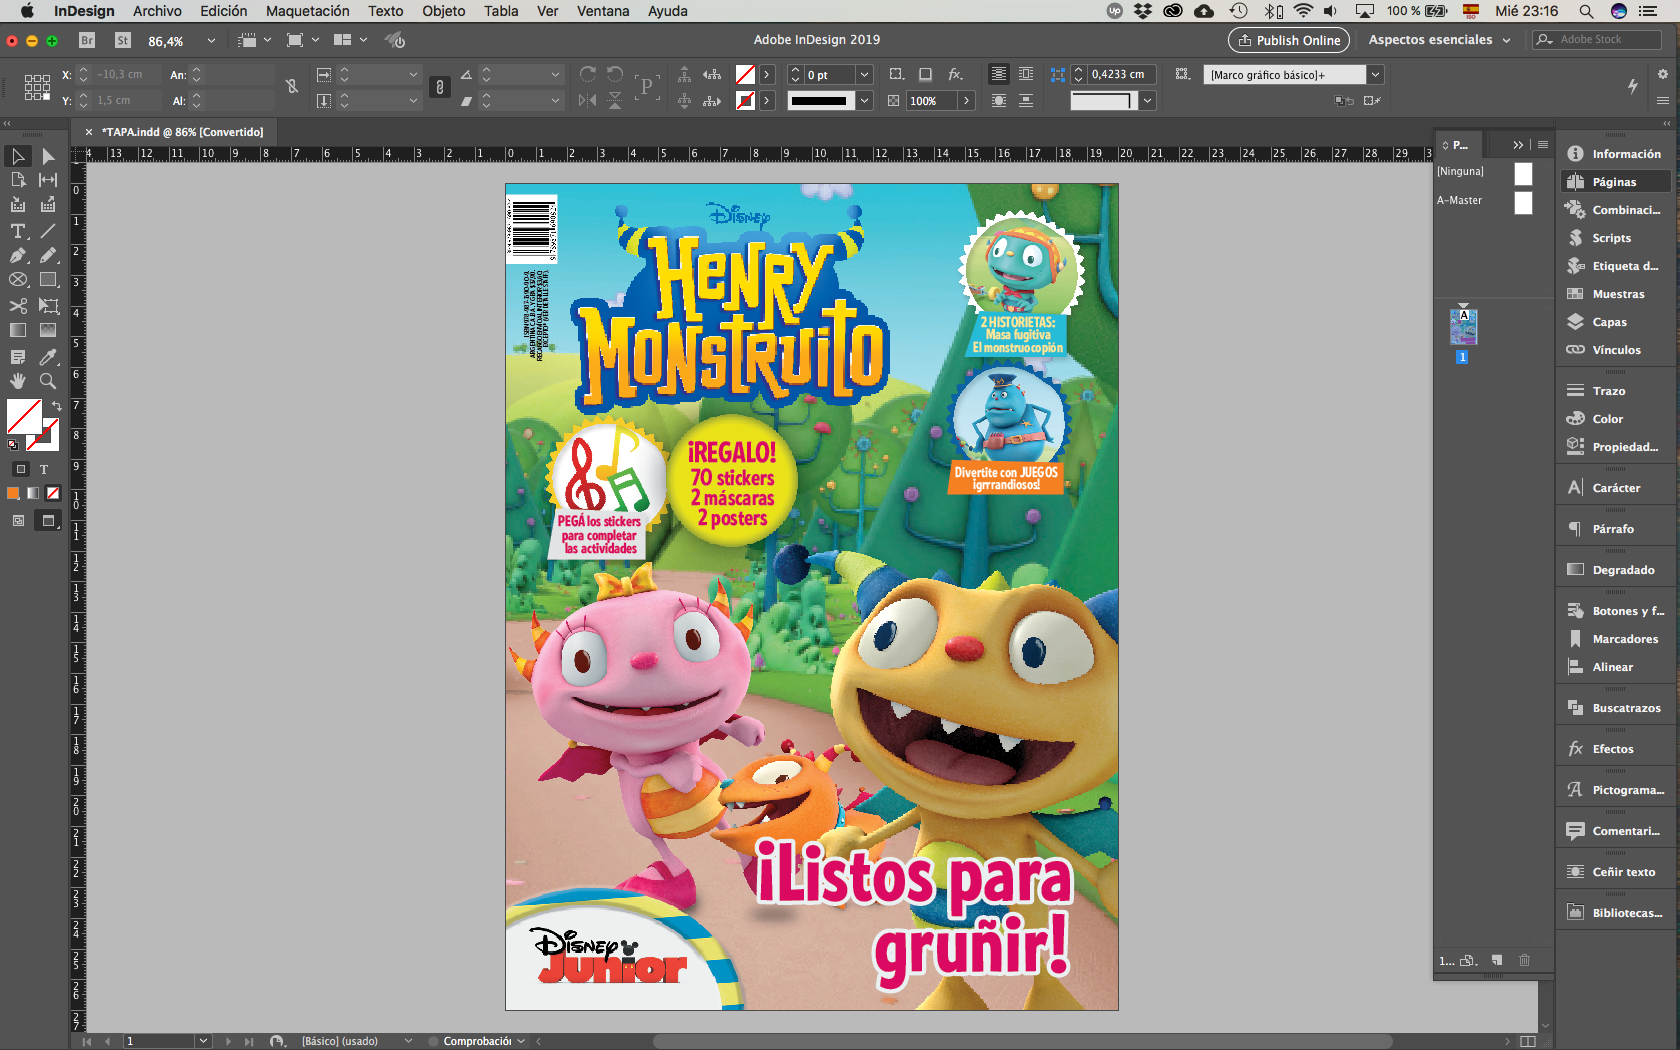The image size is (1680, 1050).
Task: Open the Maquetación menu
Action: (308, 11)
